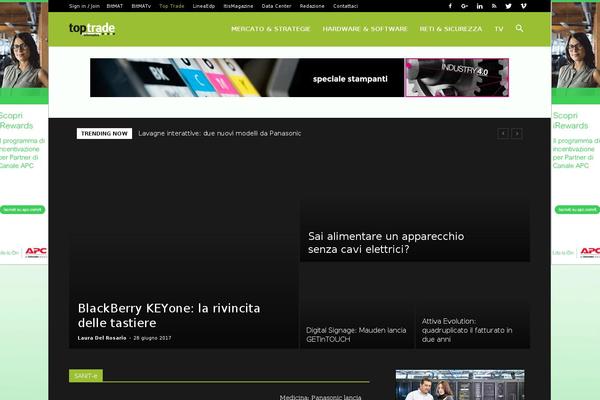Open Medicina: Panasonic lancia article
Image resolution: width=600 pixels, height=400 pixels.
tap(320, 397)
